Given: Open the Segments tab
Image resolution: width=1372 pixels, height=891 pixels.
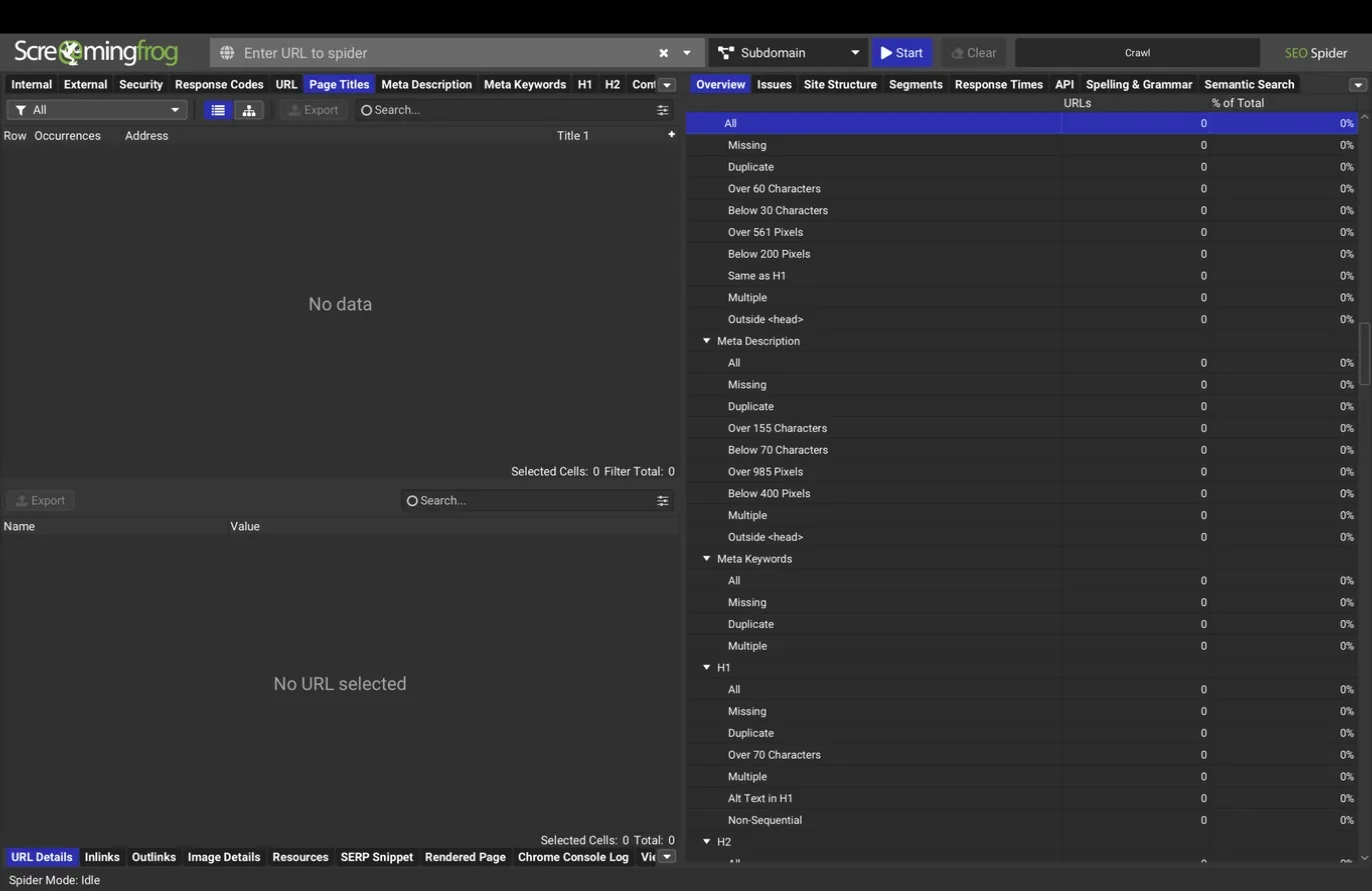Looking at the screenshot, I should (x=916, y=85).
